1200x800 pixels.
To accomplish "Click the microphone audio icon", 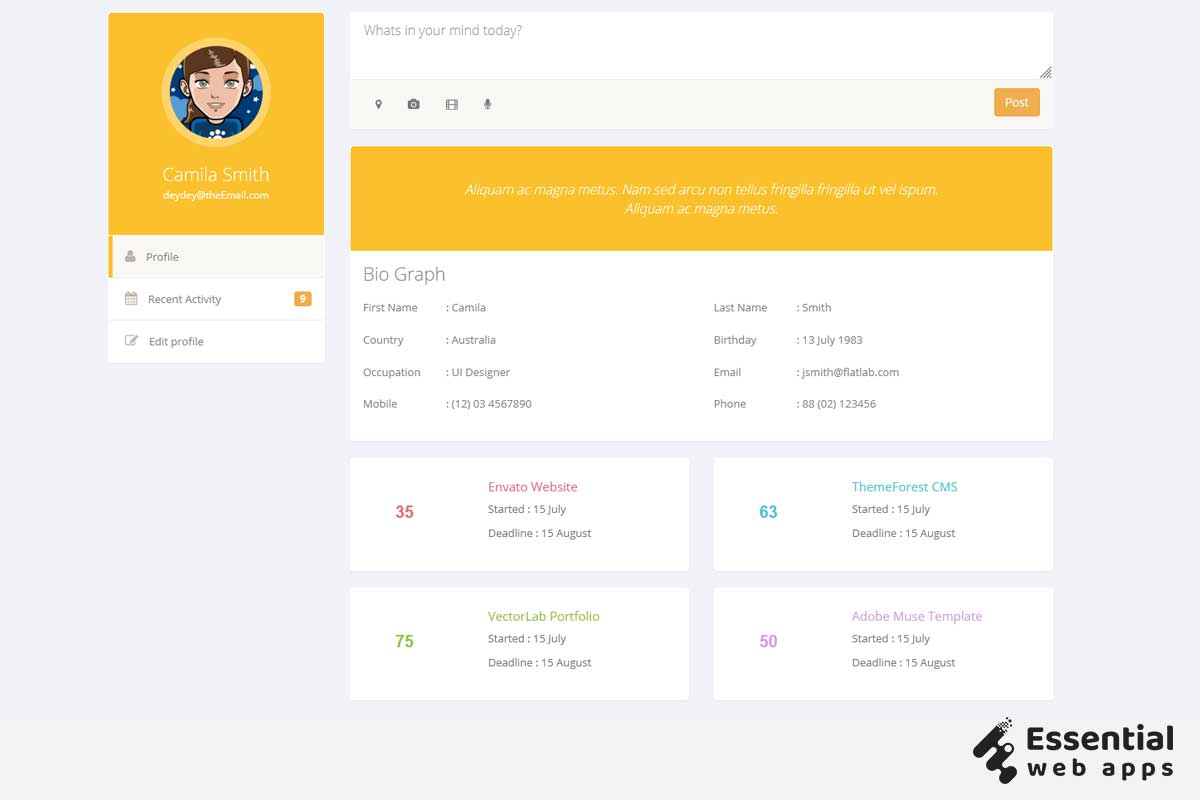I will 487,104.
